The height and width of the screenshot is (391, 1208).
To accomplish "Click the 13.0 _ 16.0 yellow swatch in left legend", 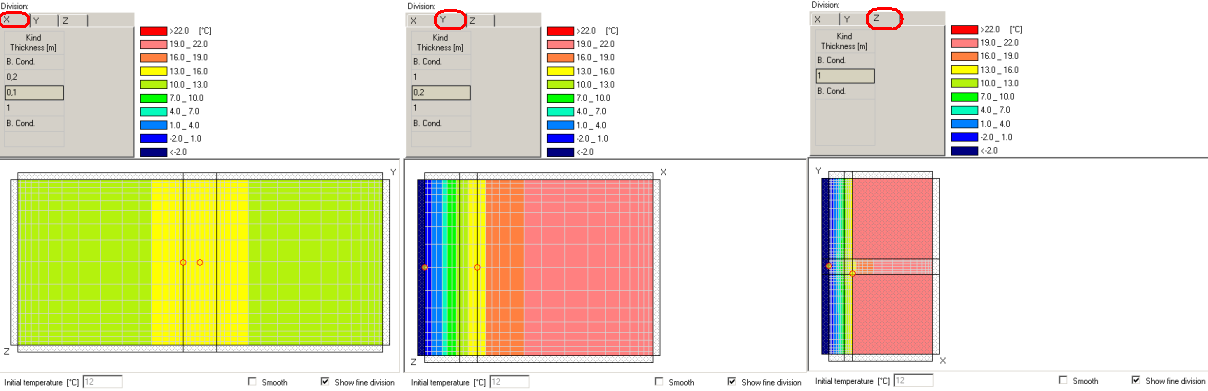I will [154, 71].
